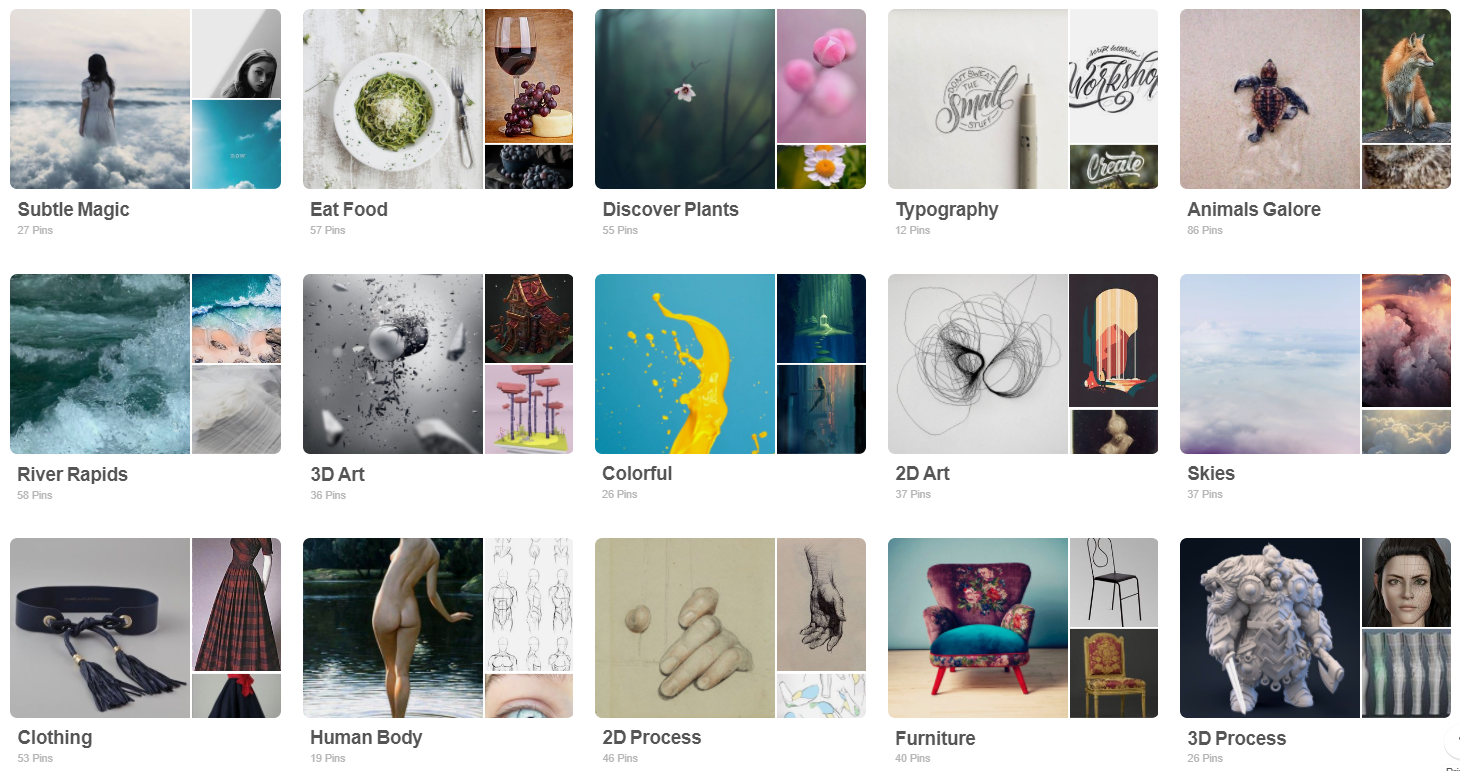Open the Subtle Magic board
The height and width of the screenshot is (771, 1460).
(x=73, y=210)
